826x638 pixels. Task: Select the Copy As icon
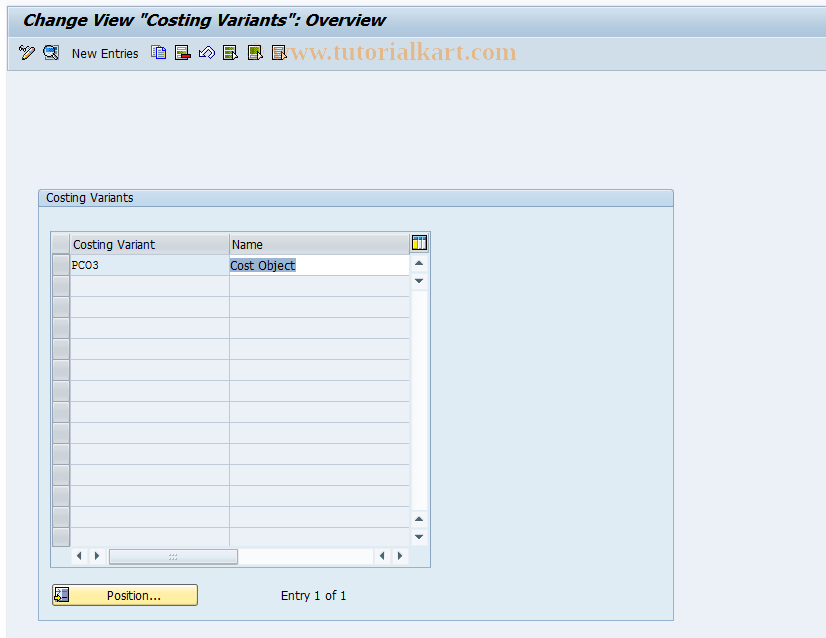pyautogui.click(x=159, y=52)
